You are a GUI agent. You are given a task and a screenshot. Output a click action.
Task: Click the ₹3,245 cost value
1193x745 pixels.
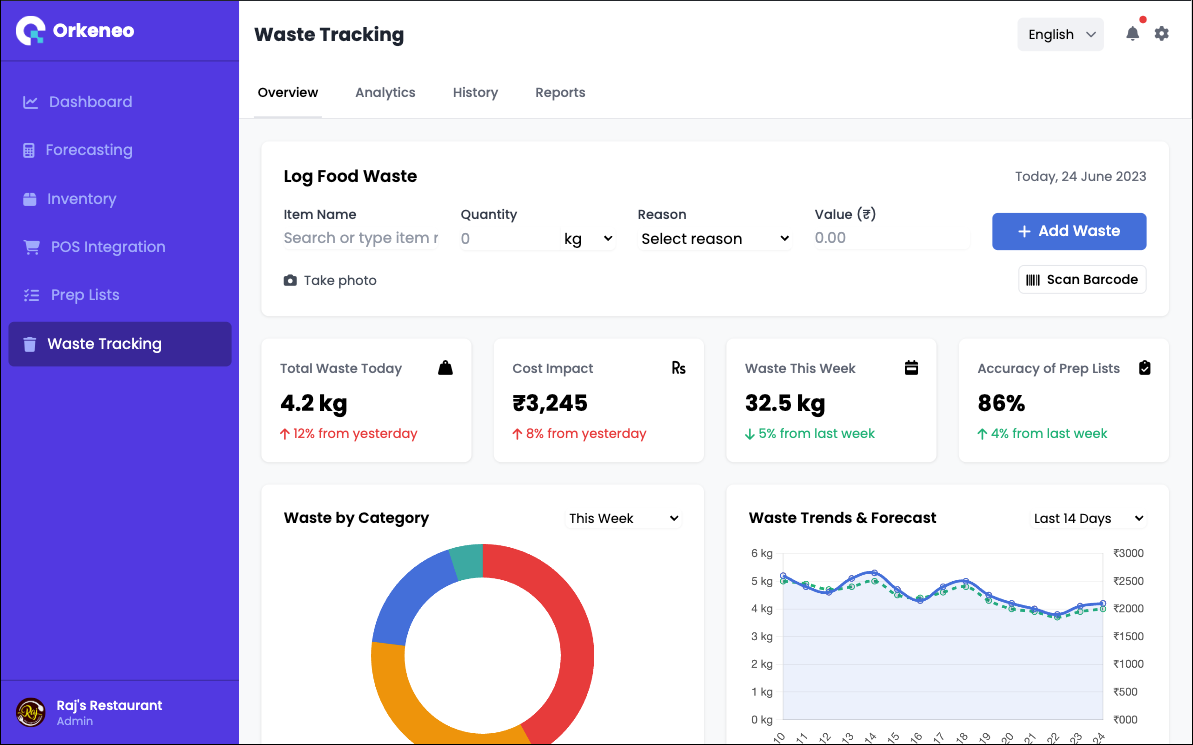coord(550,403)
